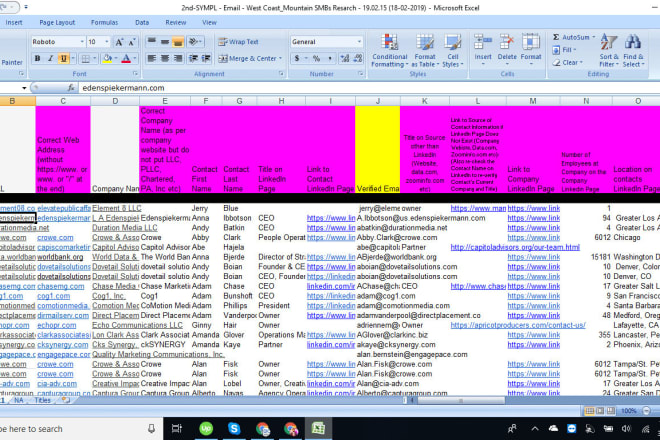
Task: Toggle Italic formatting
Action: pos(51,59)
